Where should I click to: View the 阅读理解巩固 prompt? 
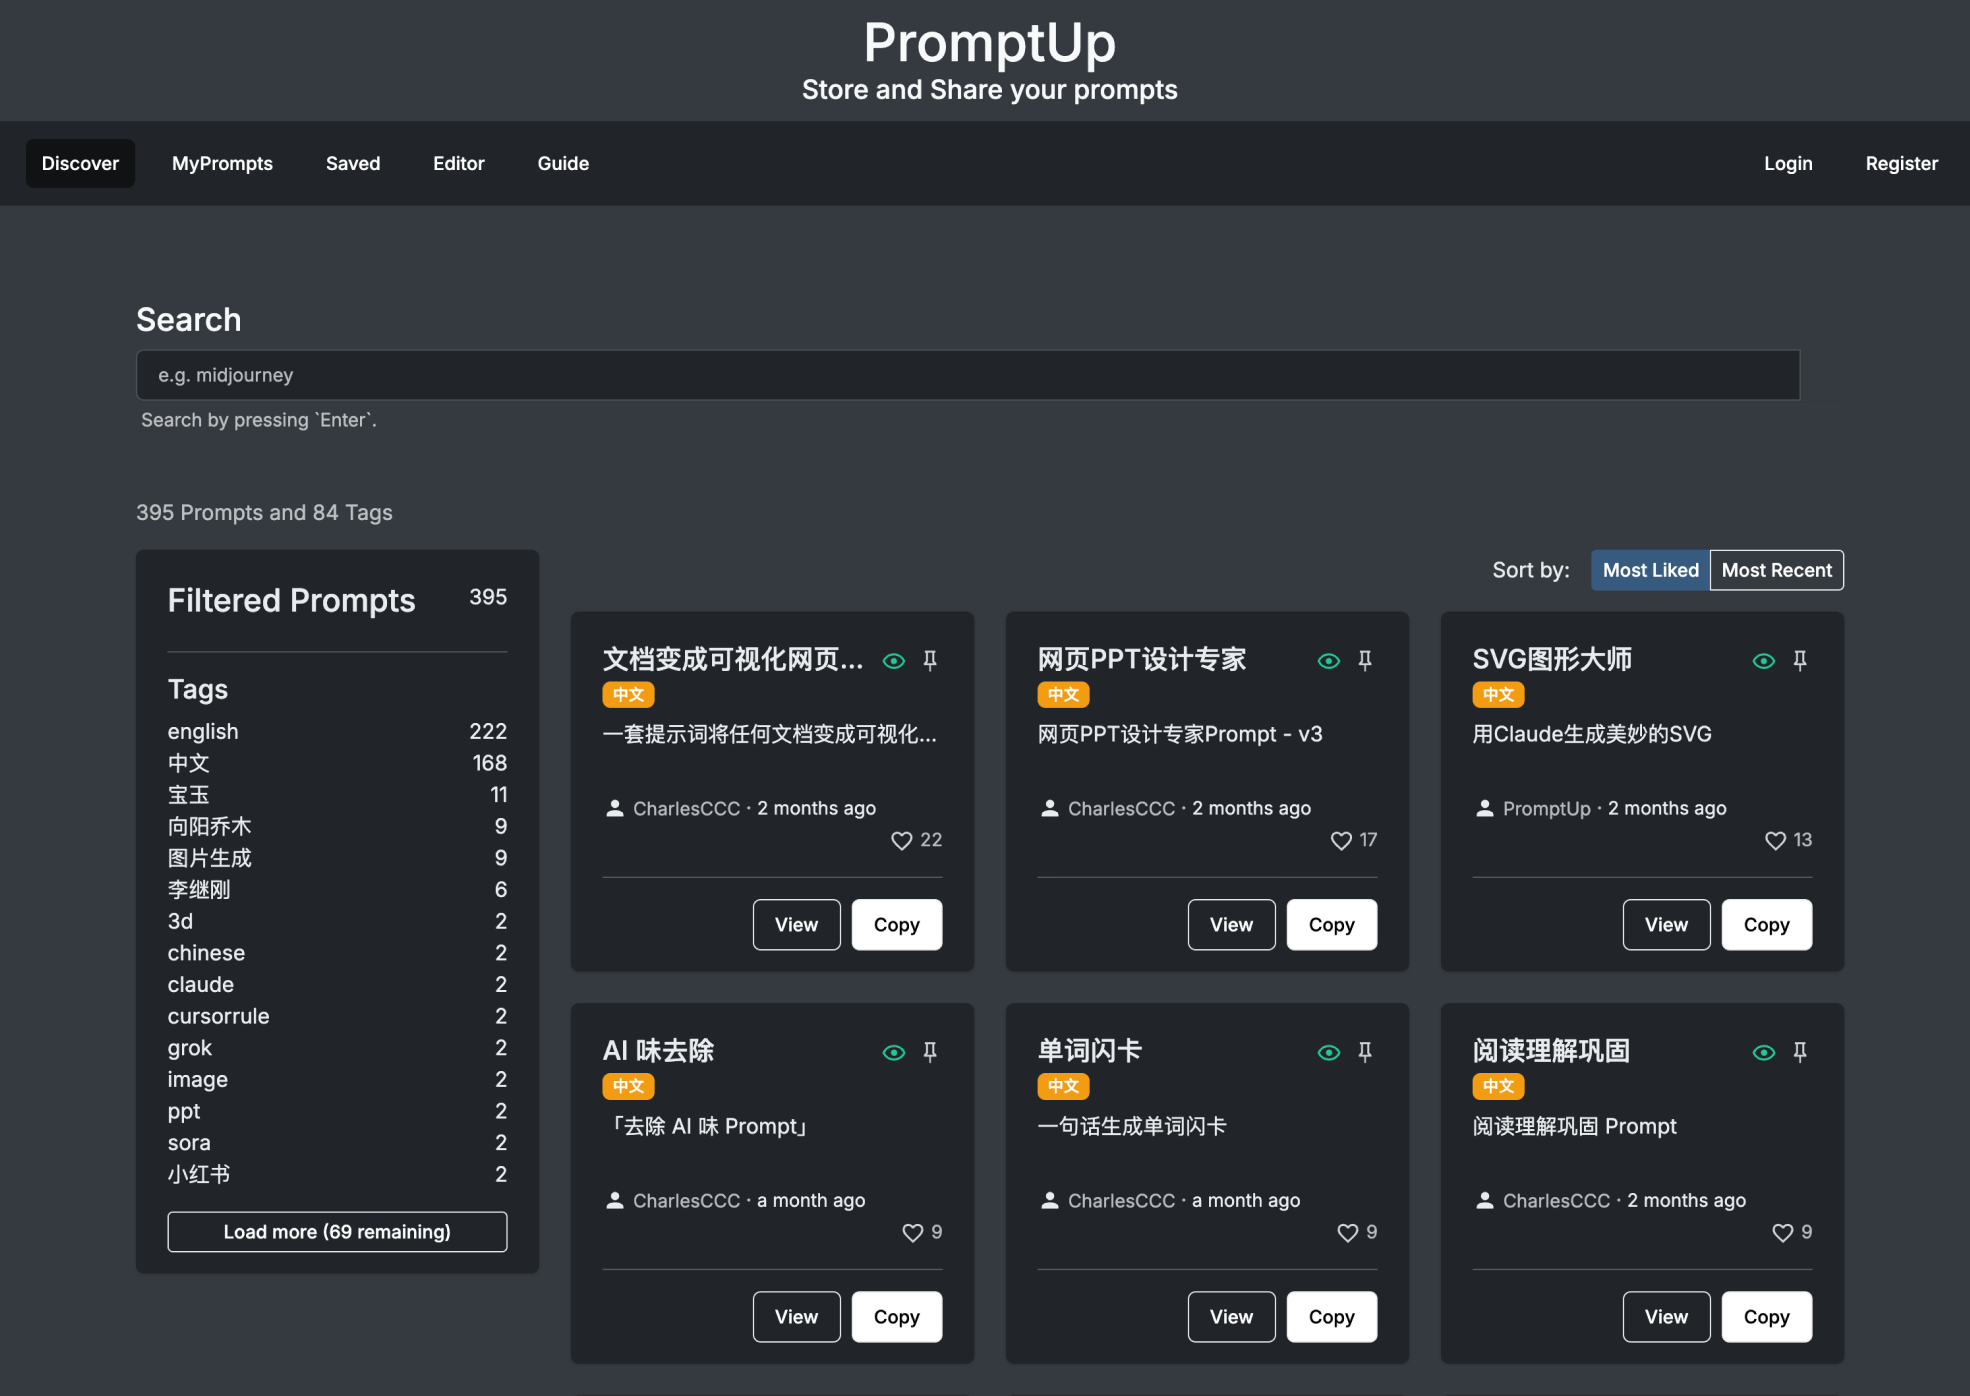click(x=1667, y=1317)
